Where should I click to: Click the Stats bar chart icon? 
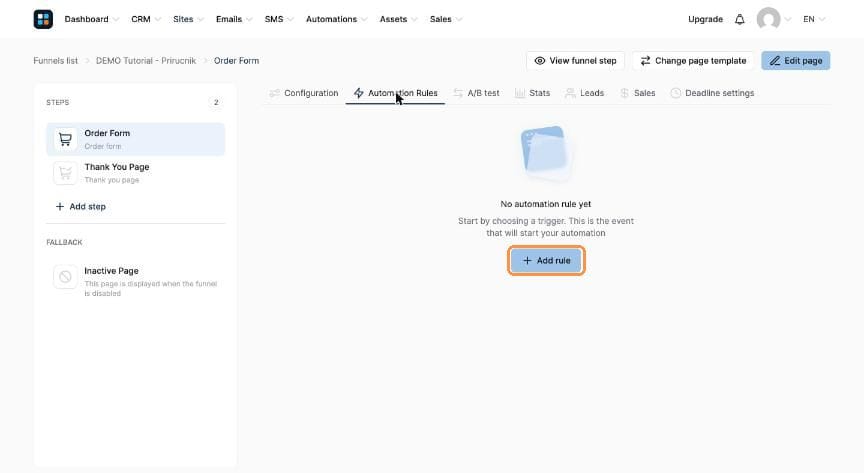pos(520,93)
